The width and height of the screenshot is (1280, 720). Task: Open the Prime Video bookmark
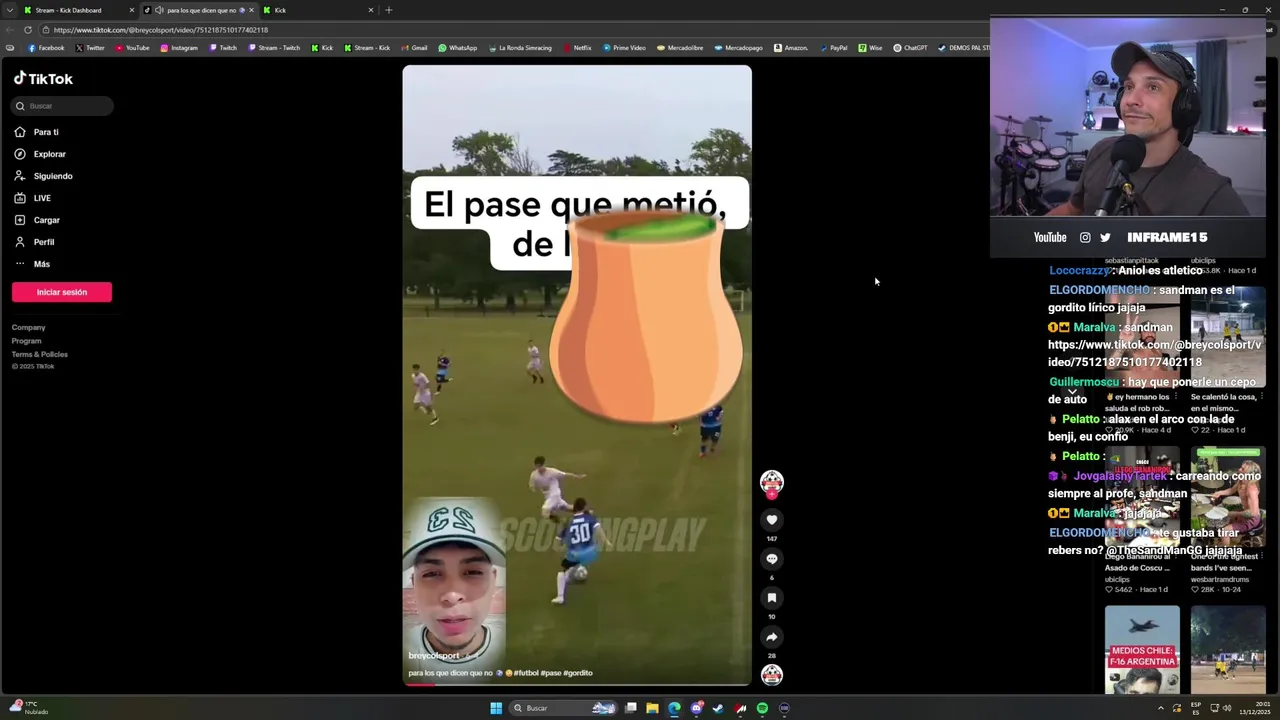(624, 48)
